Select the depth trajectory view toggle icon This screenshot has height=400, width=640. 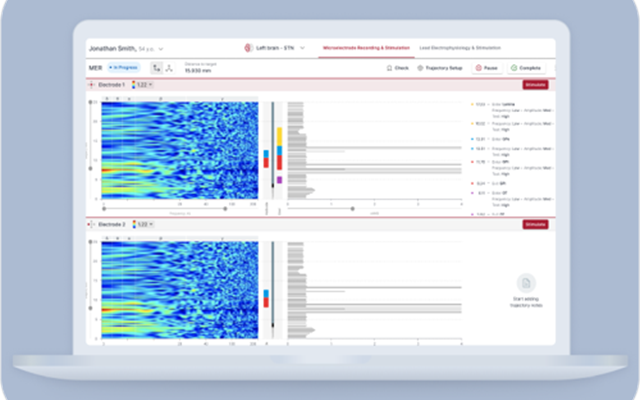coord(156,68)
